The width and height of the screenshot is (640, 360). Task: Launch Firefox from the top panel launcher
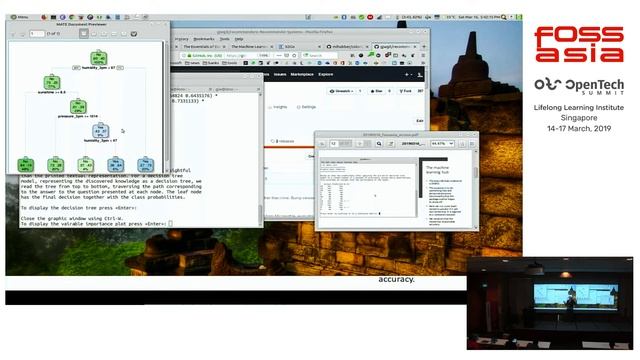click(x=44, y=17)
